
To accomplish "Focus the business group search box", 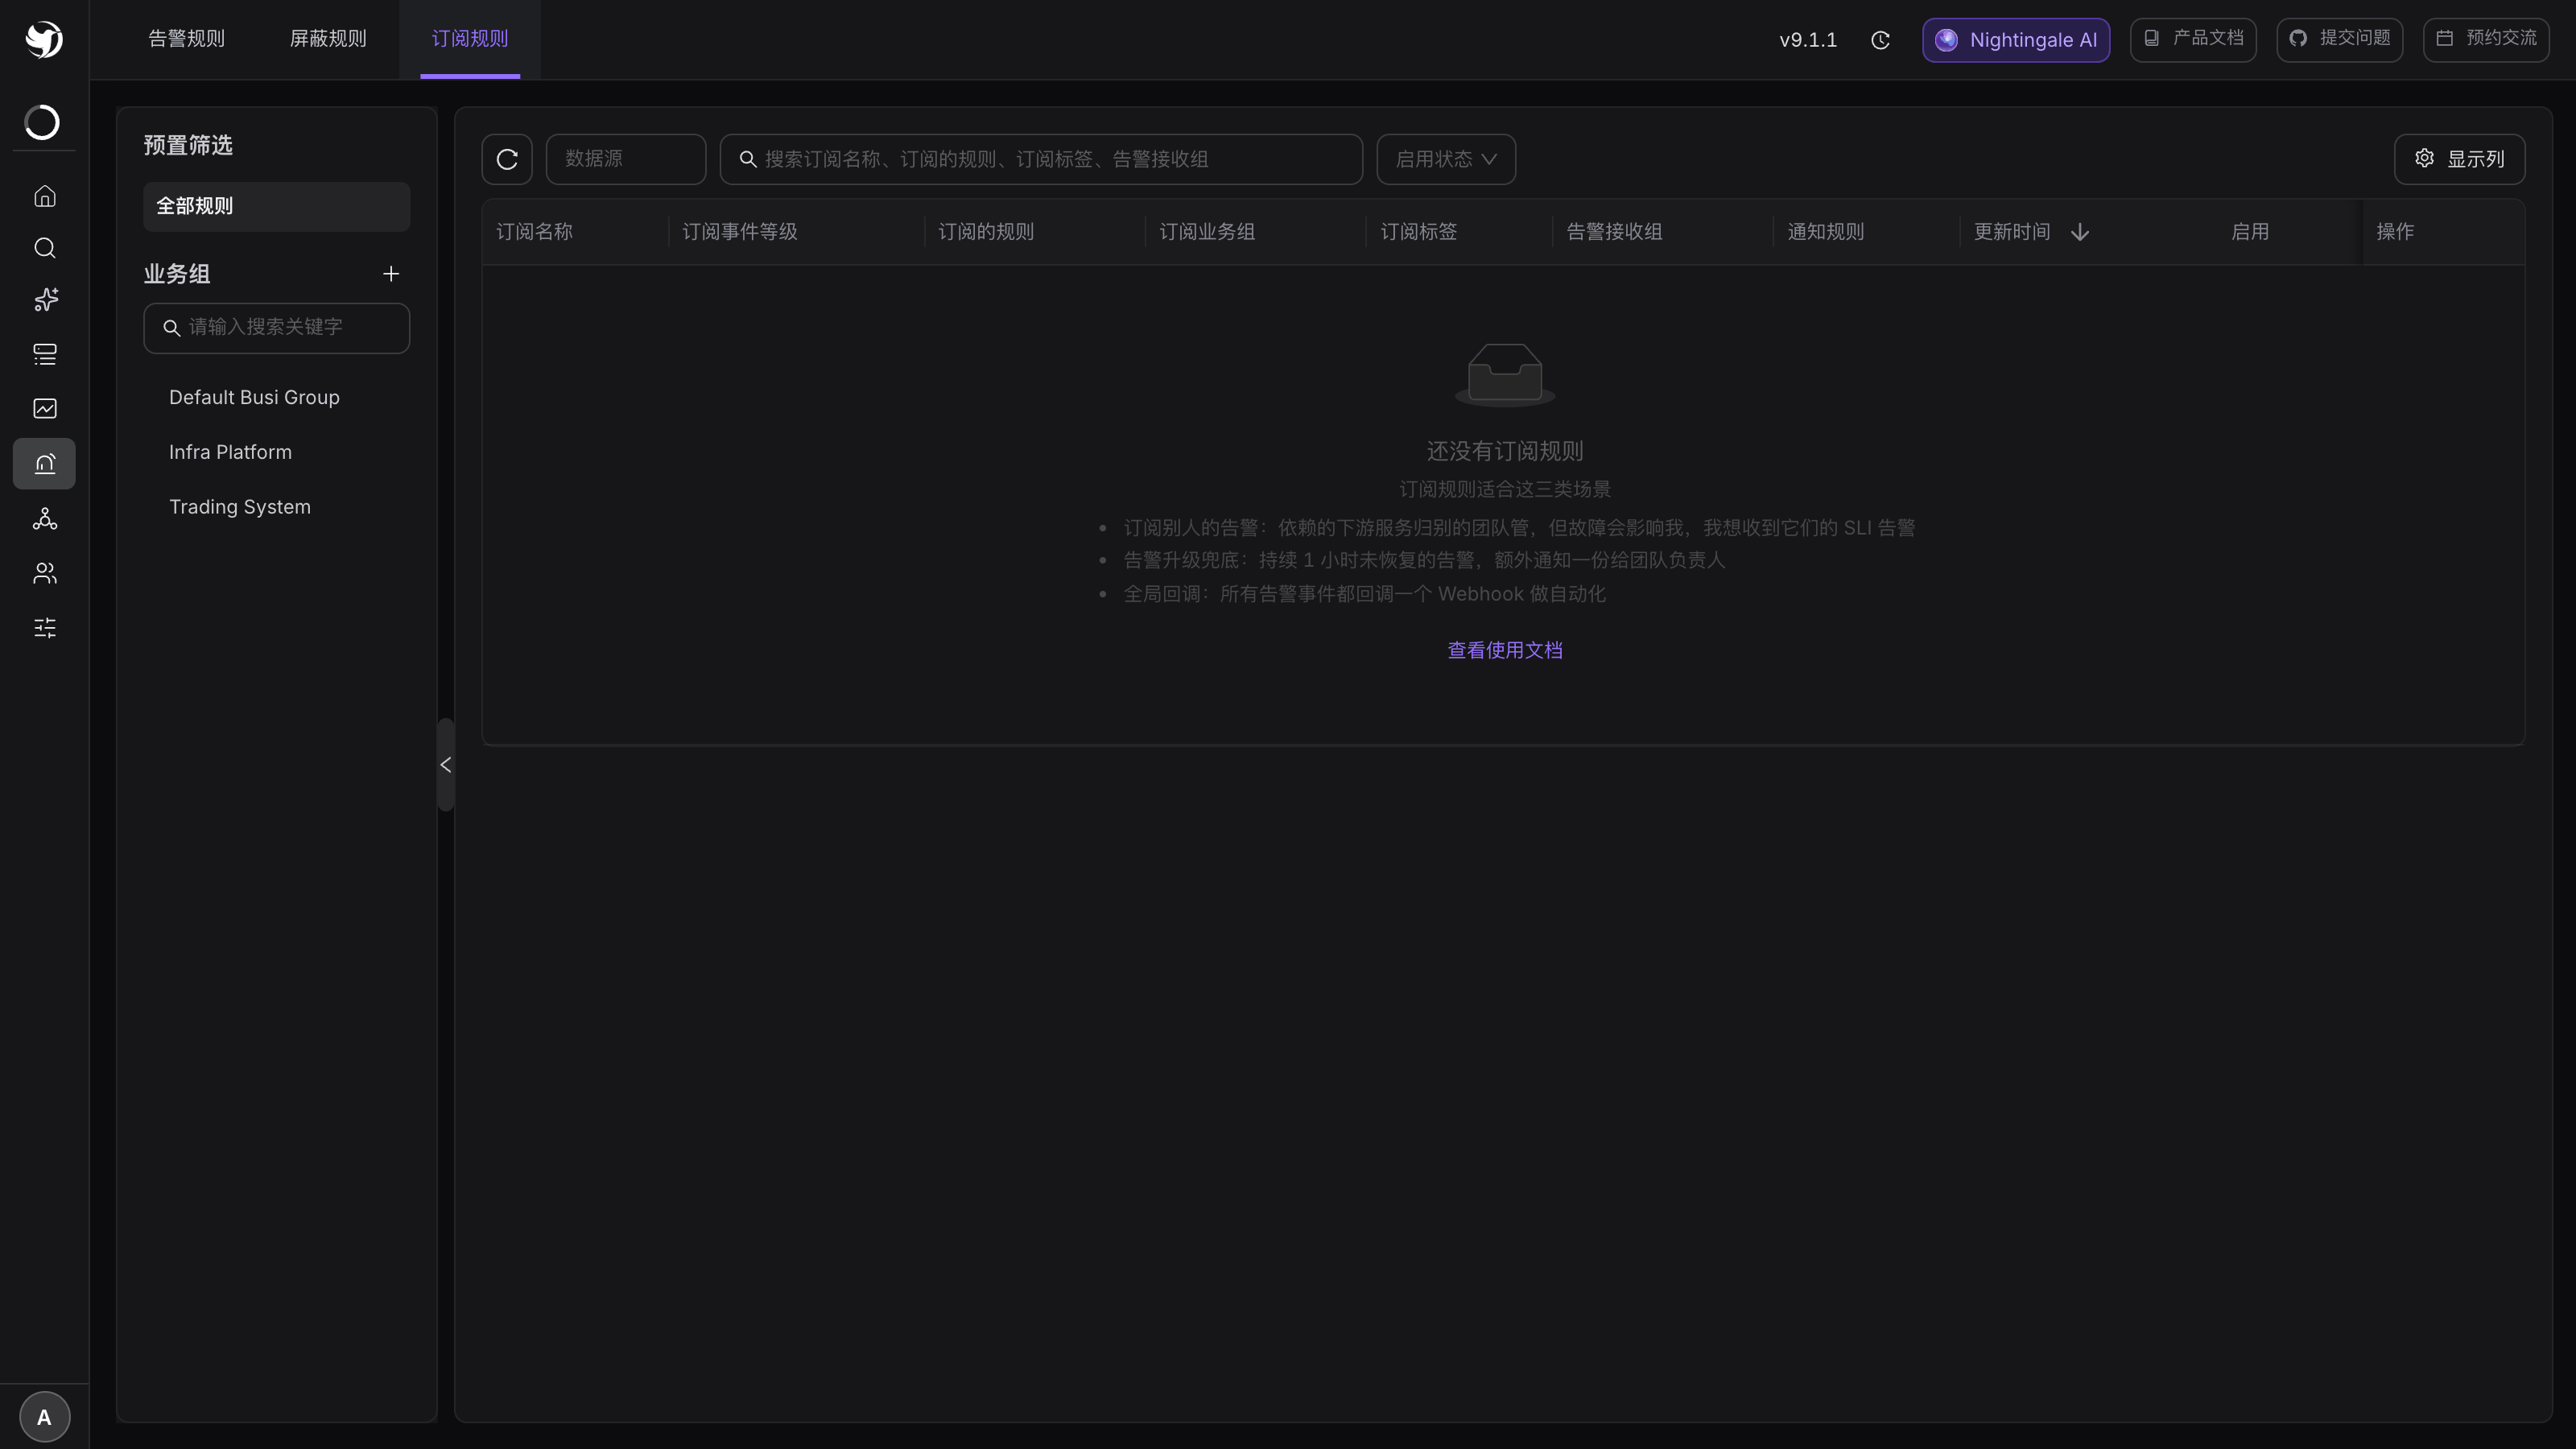I will click(277, 328).
